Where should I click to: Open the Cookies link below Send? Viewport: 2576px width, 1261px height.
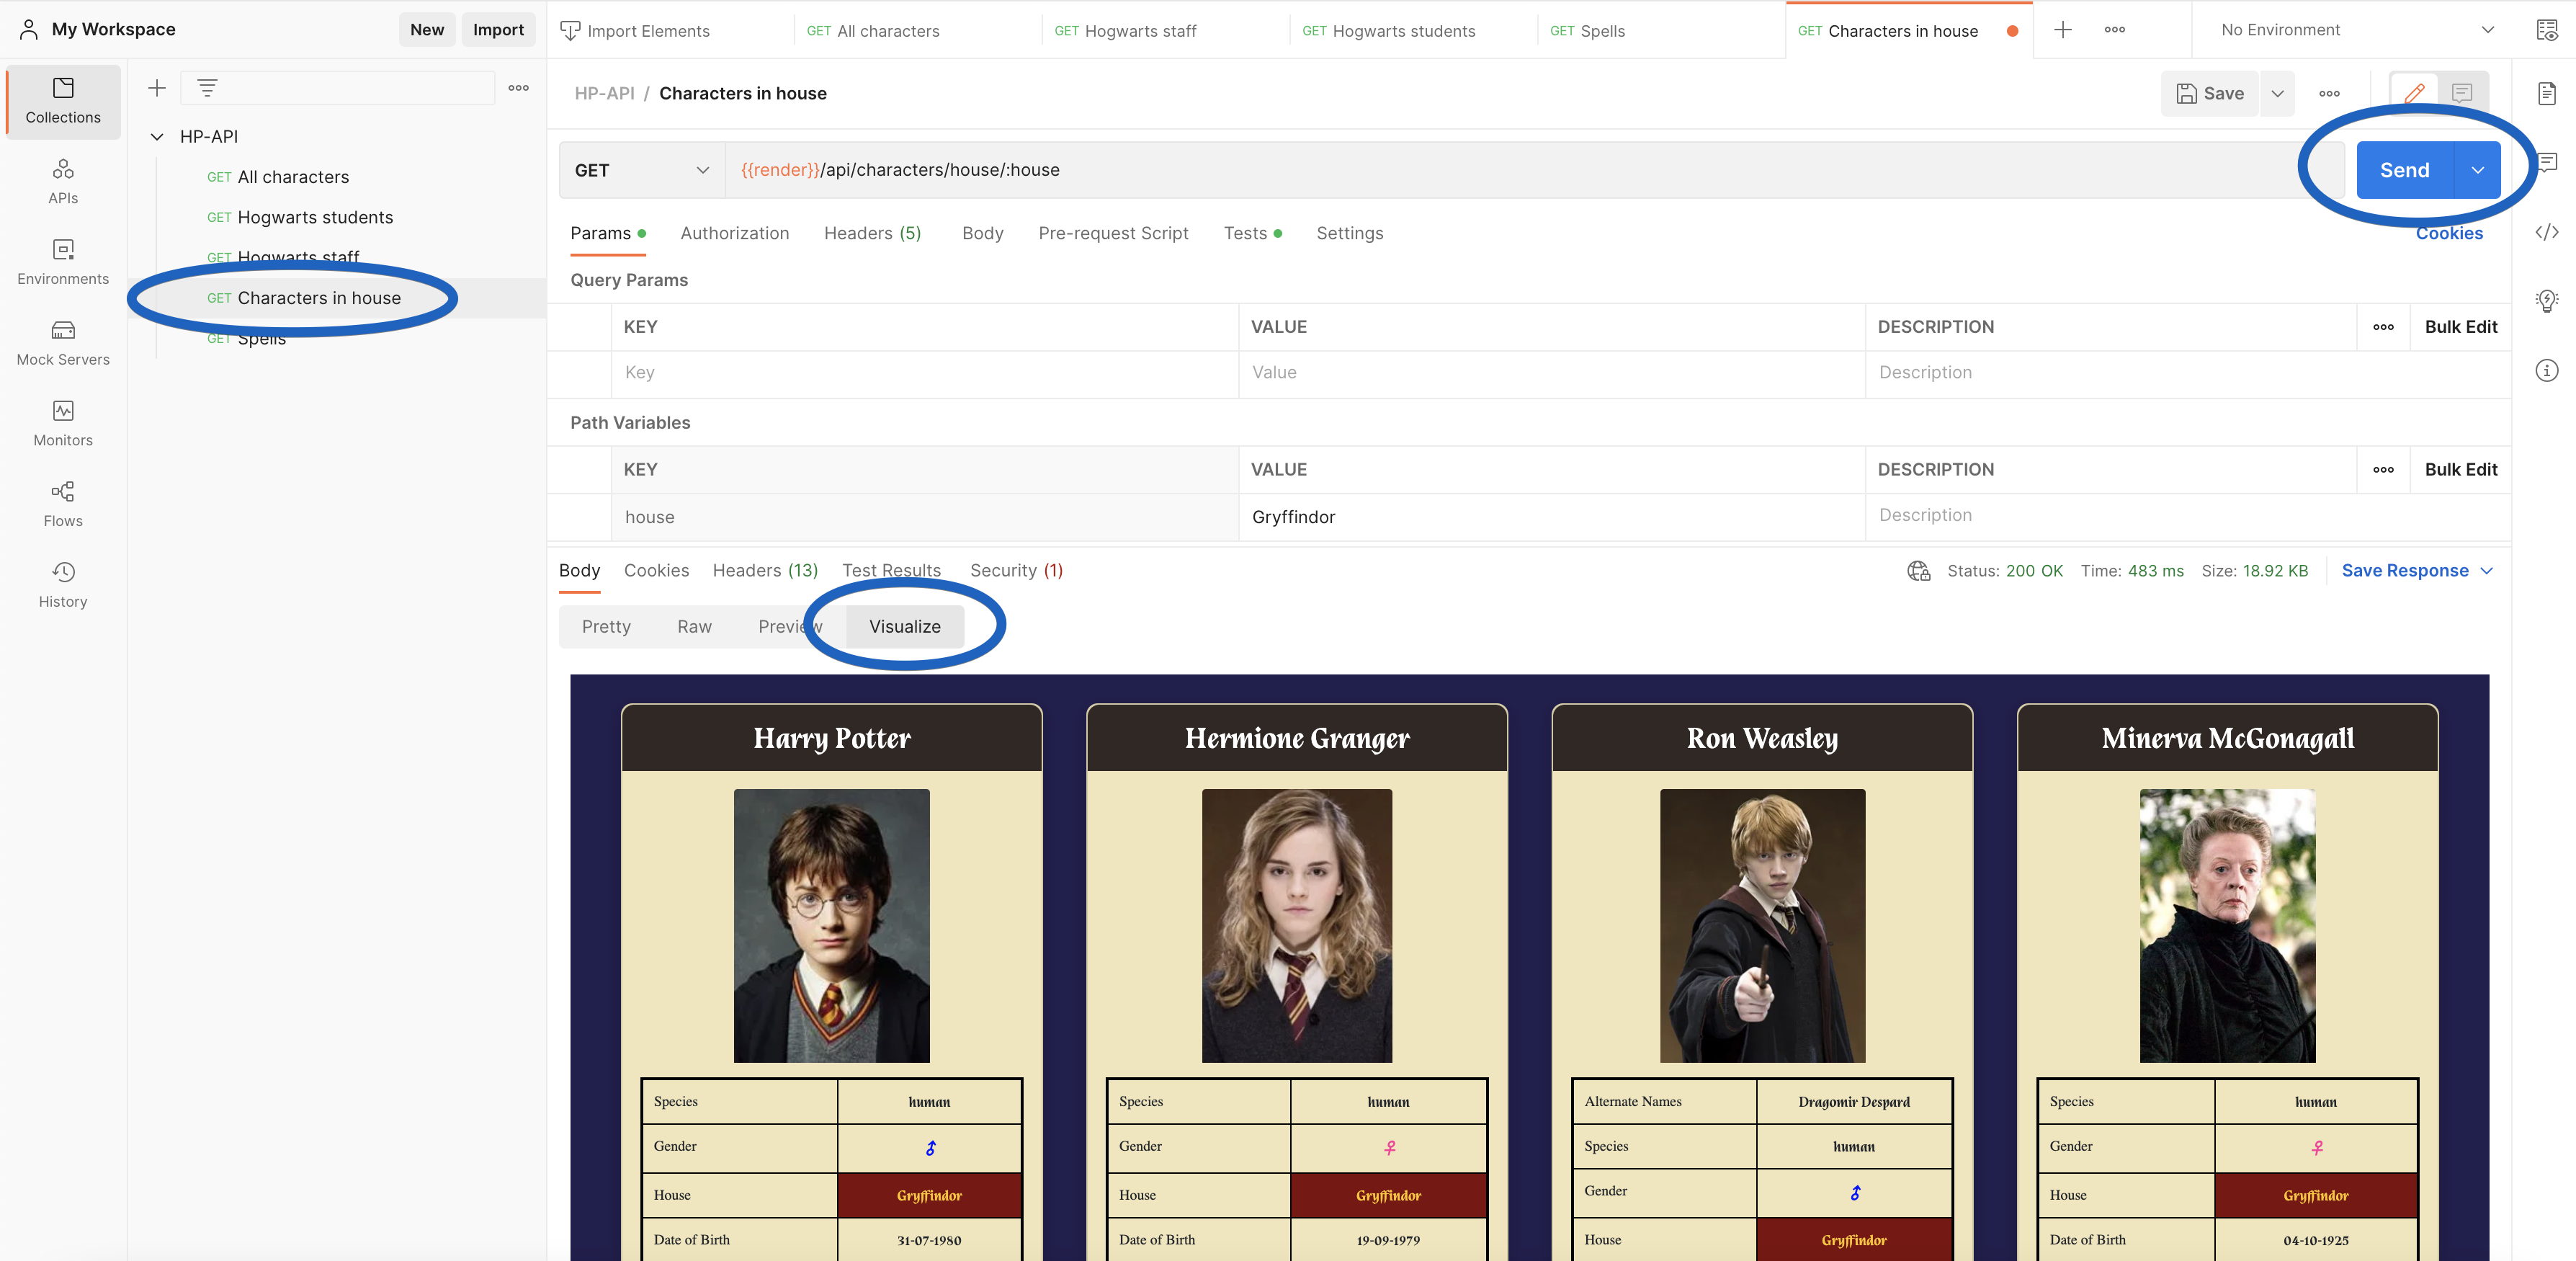coord(2448,233)
